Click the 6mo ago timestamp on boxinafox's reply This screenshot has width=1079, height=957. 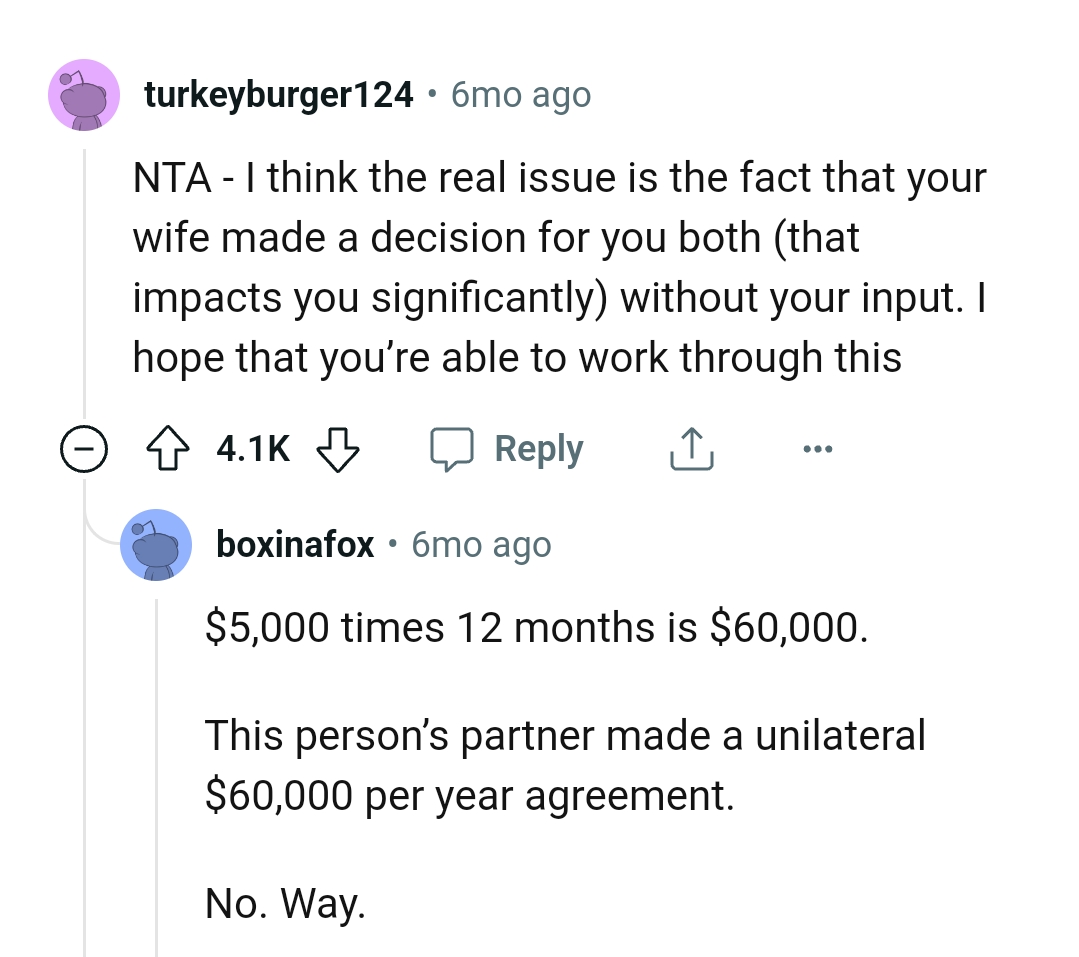tap(480, 544)
